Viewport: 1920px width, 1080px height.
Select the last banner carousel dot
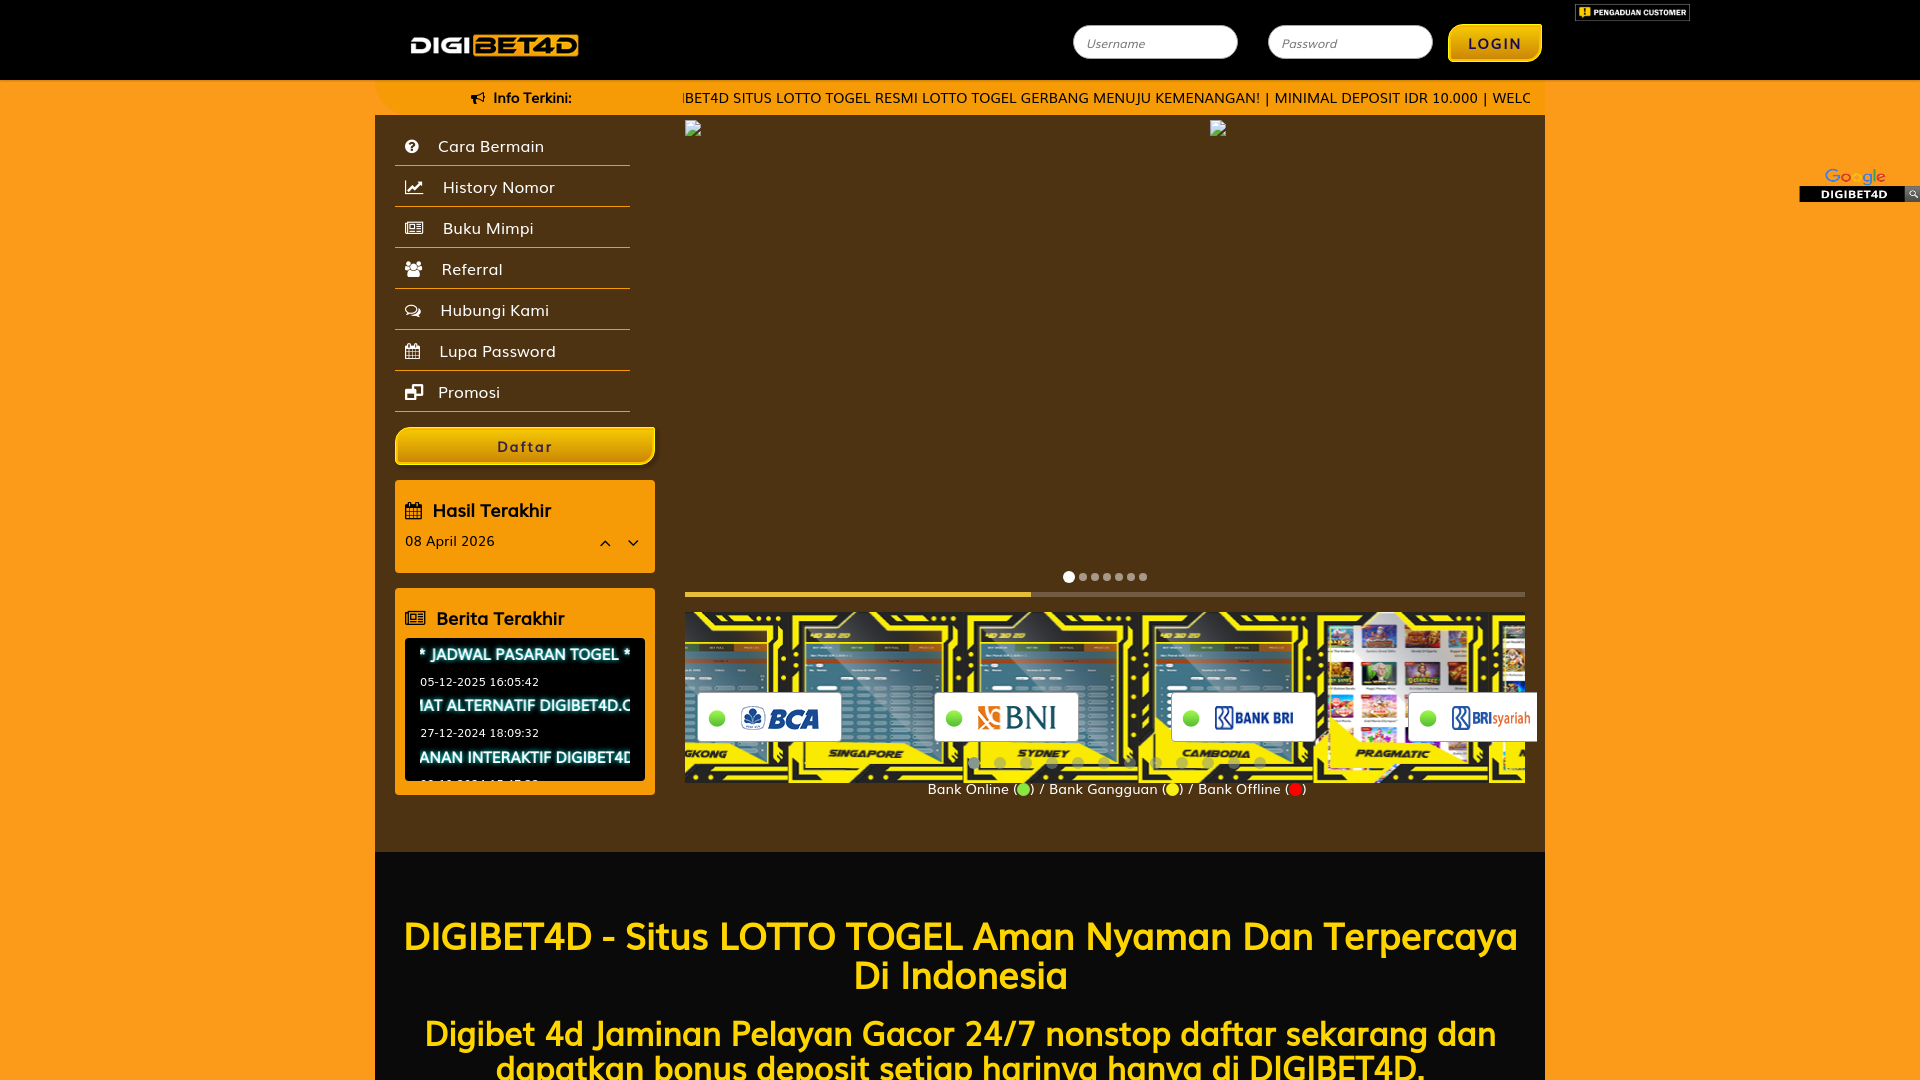[x=1143, y=577]
